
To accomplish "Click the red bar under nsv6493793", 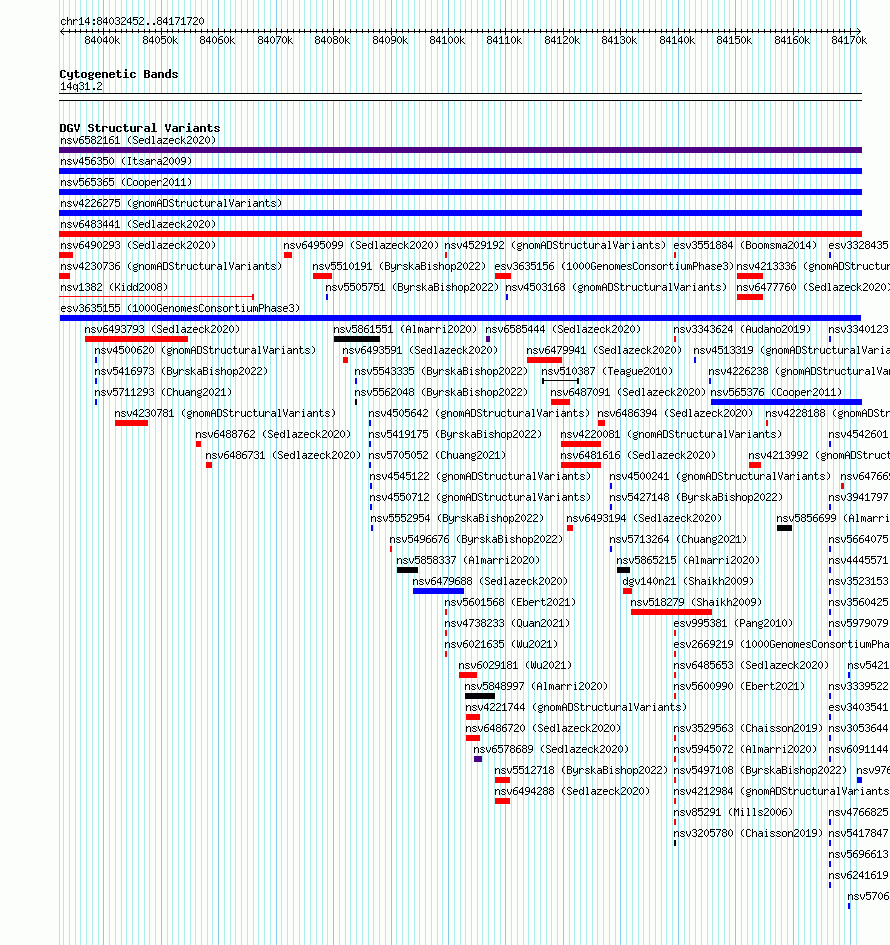I will (136, 339).
